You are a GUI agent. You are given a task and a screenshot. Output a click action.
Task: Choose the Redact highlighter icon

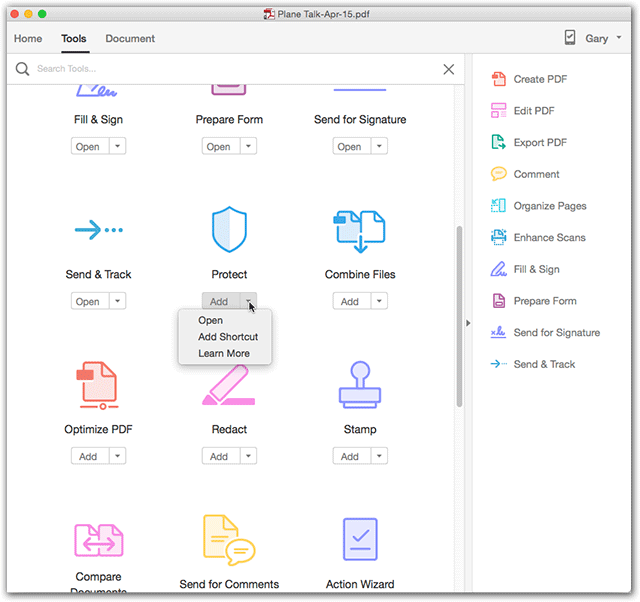pyautogui.click(x=228, y=385)
